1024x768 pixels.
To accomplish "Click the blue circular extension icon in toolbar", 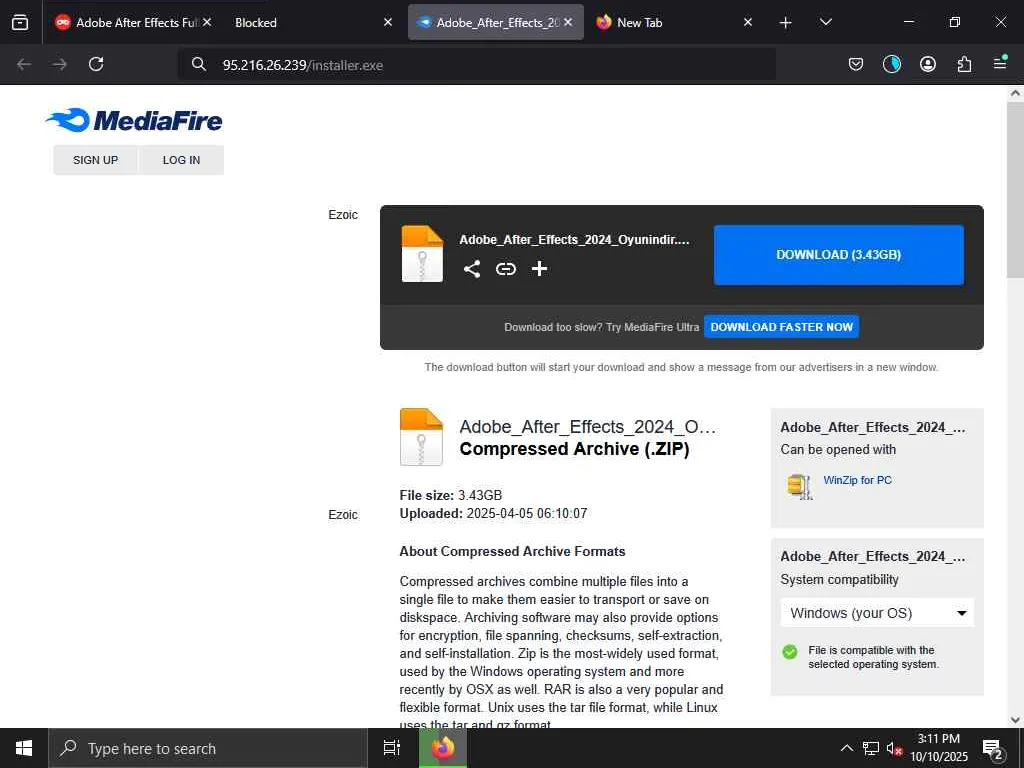I will click(891, 64).
